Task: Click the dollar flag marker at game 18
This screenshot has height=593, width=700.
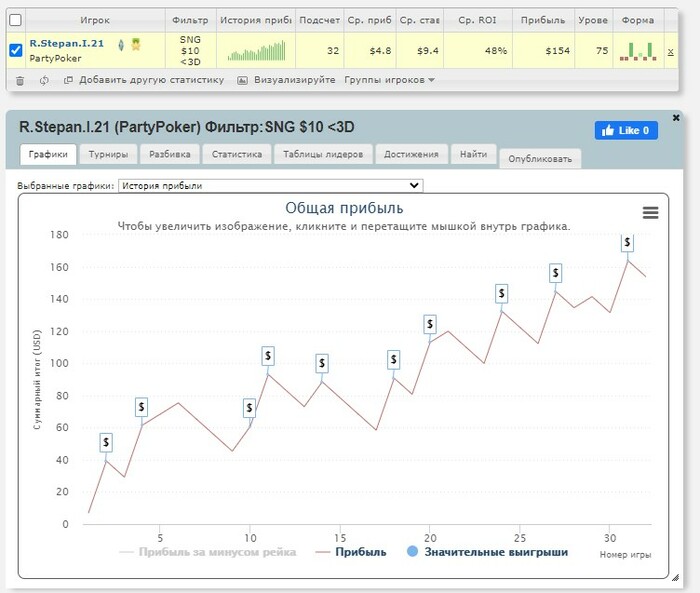Action: point(393,359)
